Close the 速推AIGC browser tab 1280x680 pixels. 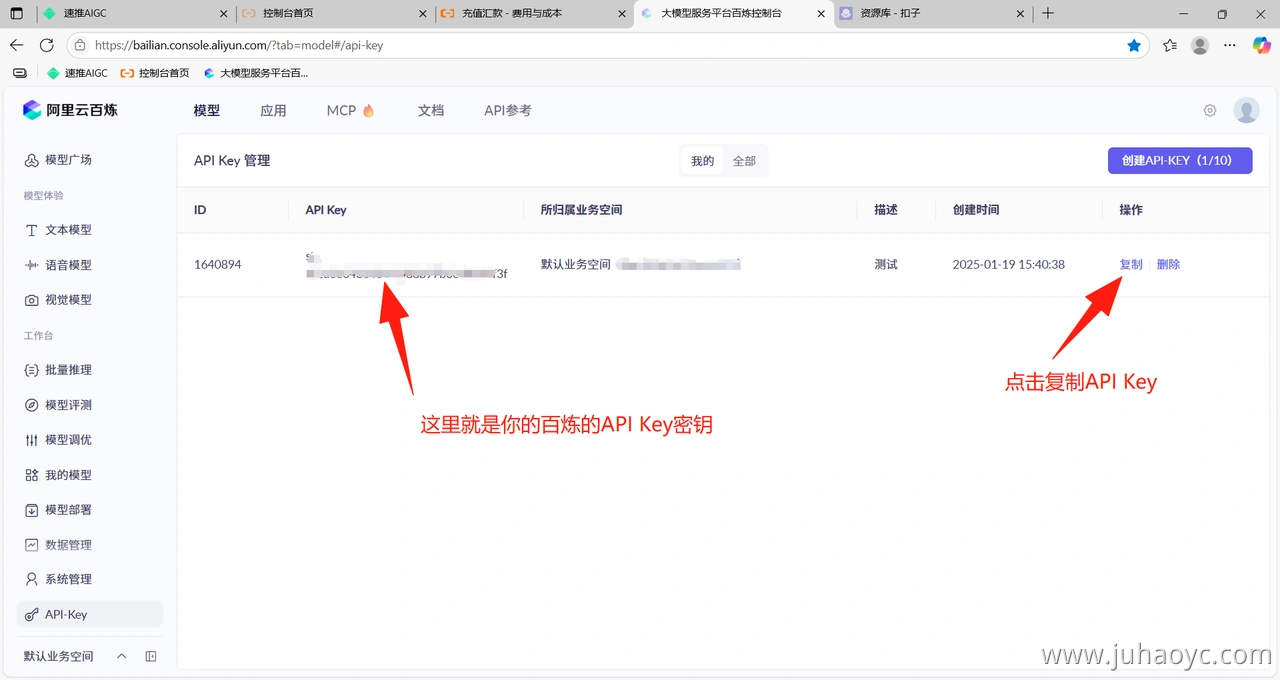[223, 14]
